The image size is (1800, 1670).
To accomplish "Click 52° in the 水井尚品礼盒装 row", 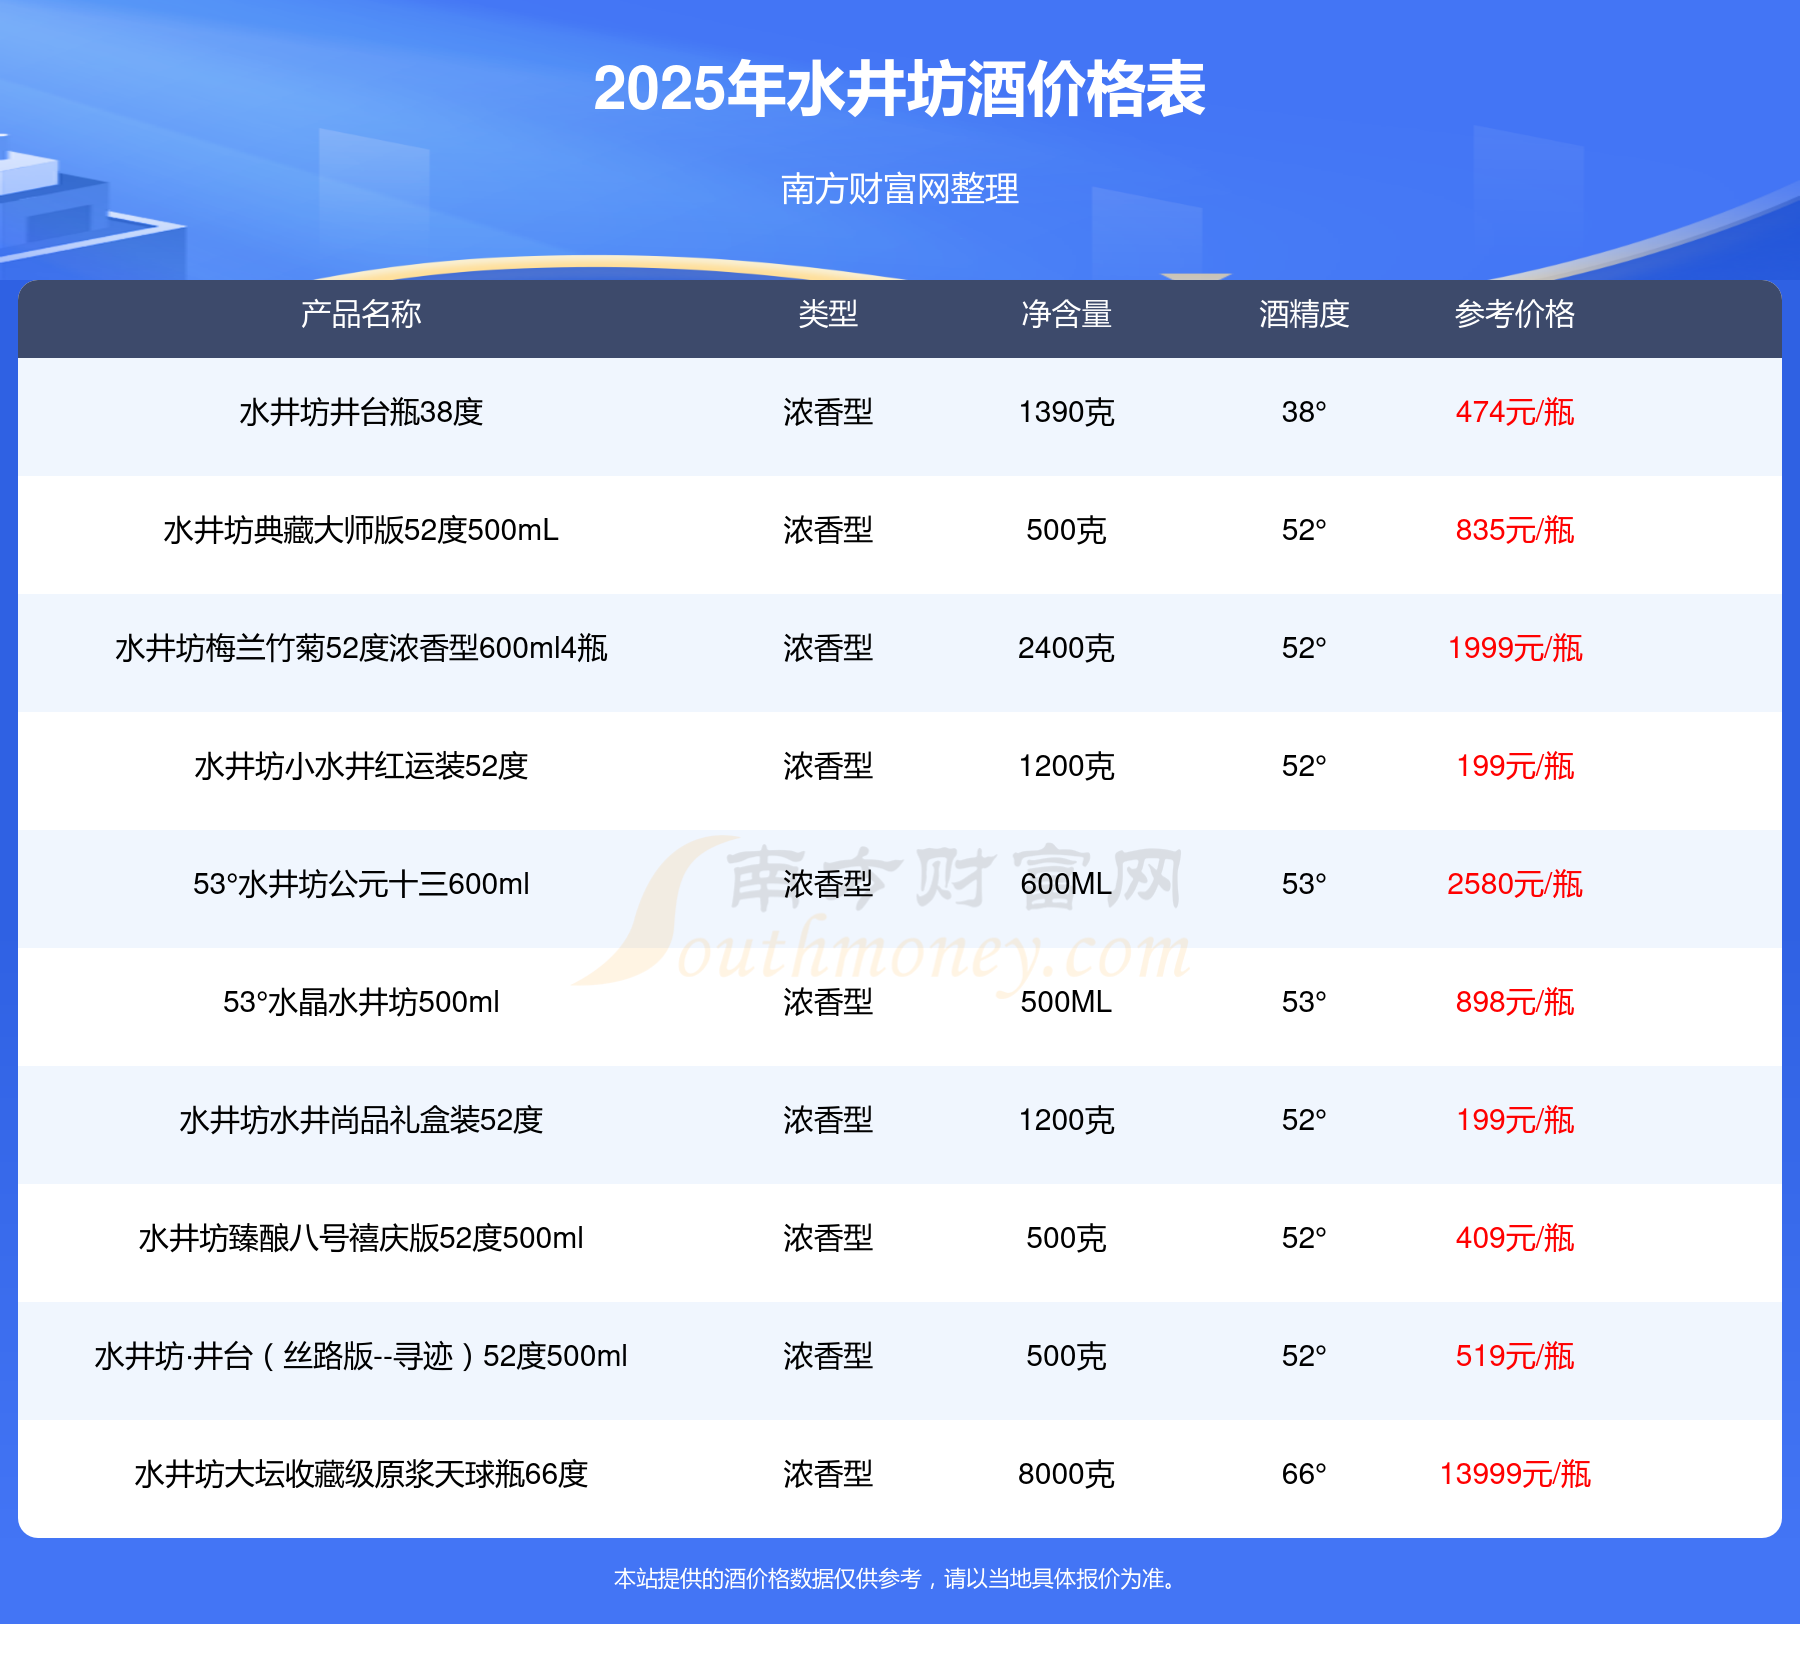I will (x=1304, y=1120).
